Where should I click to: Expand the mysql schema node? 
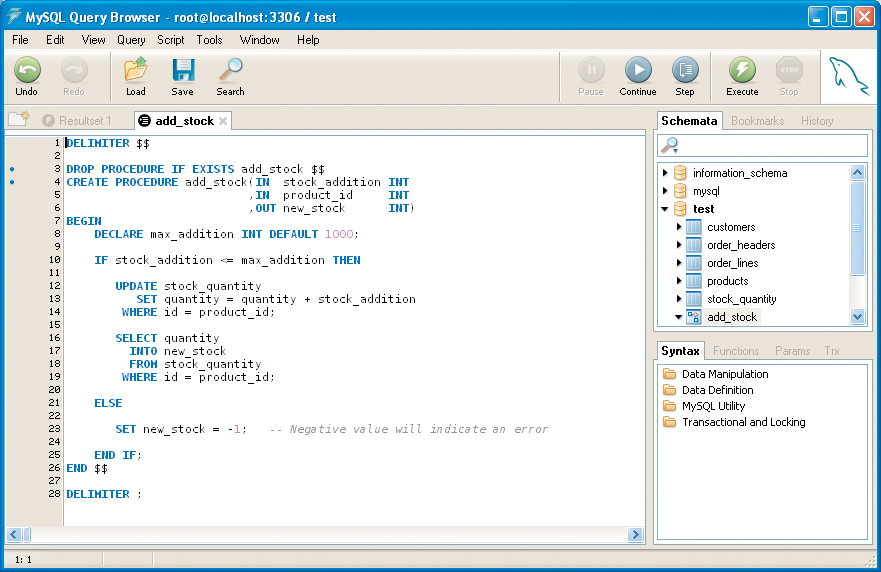(x=665, y=190)
